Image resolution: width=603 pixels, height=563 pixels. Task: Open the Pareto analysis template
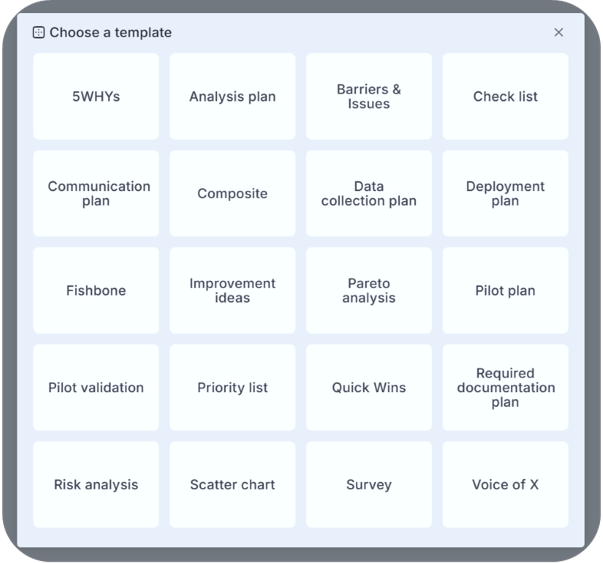369,291
